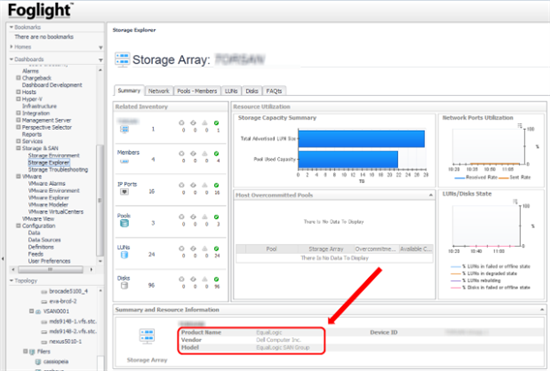Click the Storage Array icon in summary section
The height and width of the screenshot is (371, 550).
click(x=147, y=336)
